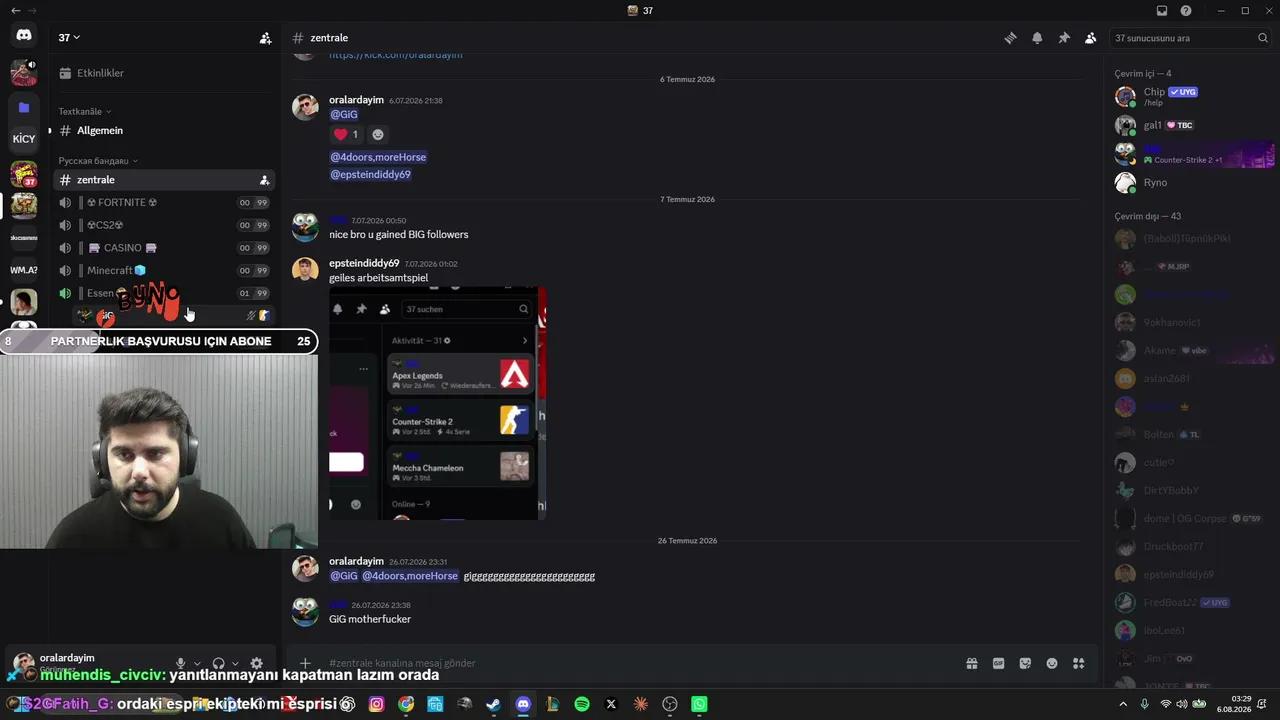
Task: Open the WM.A? server
Action: tap(24, 270)
